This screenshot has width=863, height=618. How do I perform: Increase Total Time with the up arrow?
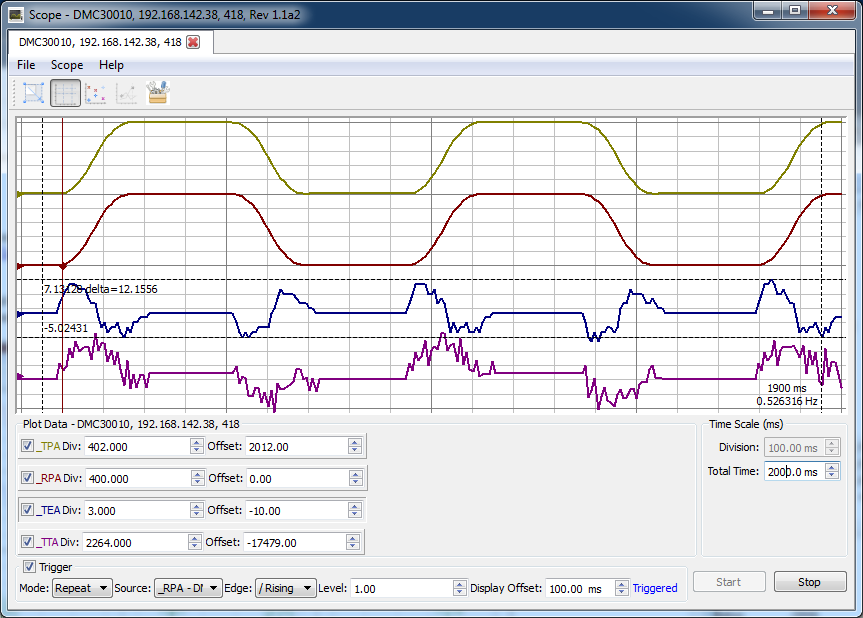pyautogui.click(x=832, y=467)
